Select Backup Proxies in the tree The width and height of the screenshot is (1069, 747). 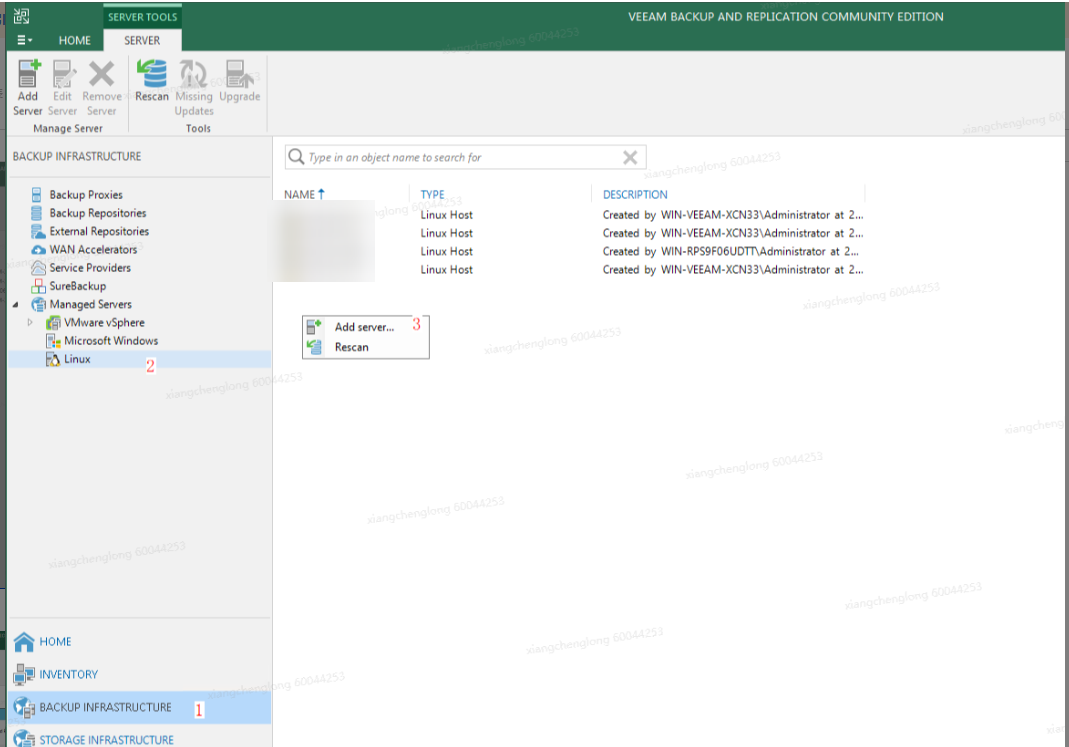pos(85,195)
